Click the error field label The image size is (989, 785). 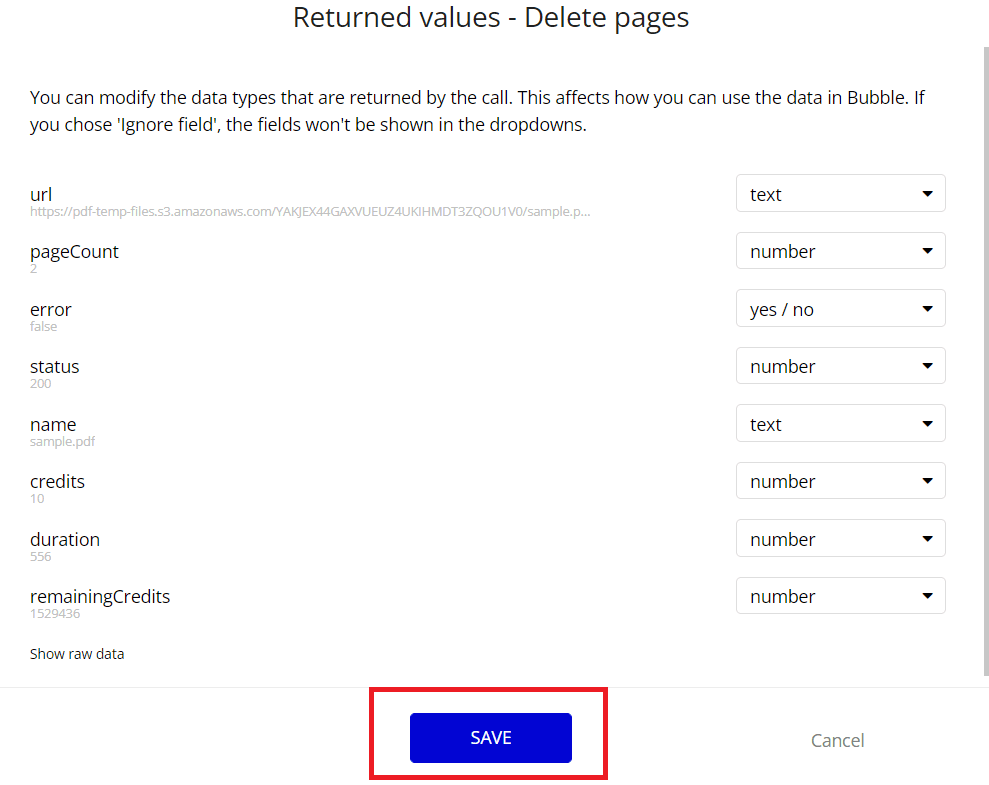(x=51, y=309)
